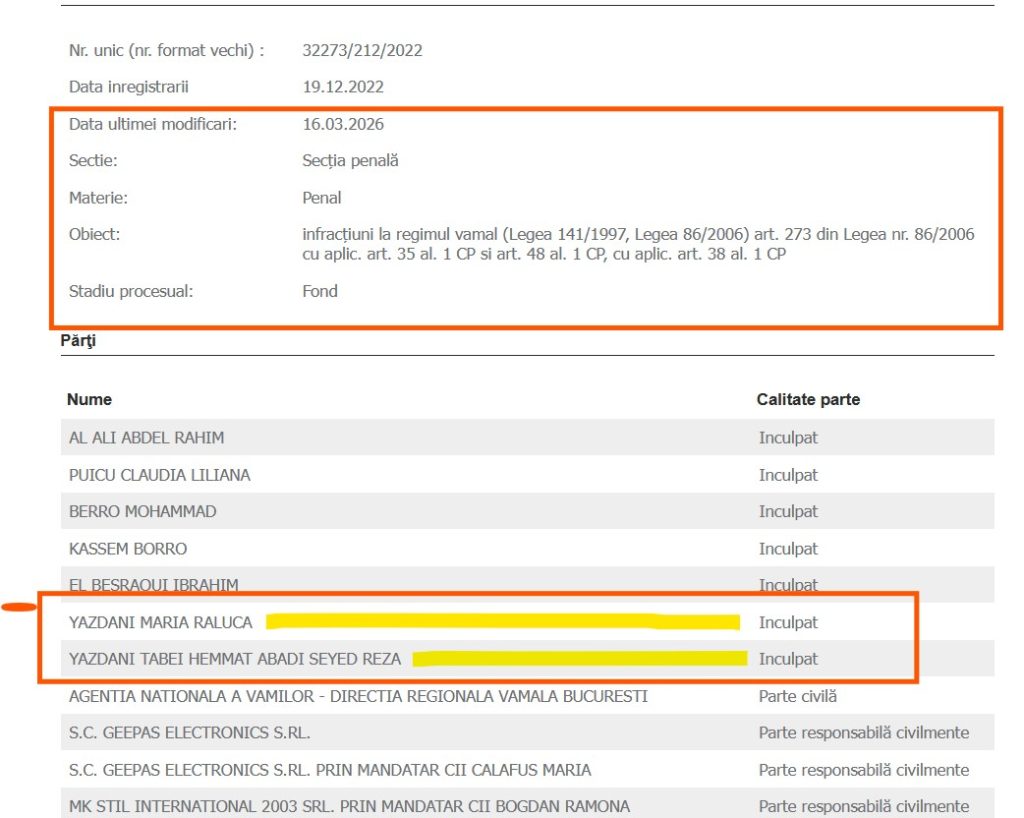Select the EL BESRAOUI IBRAHIM row
Screen dimensions: 1024x818
[528, 584]
